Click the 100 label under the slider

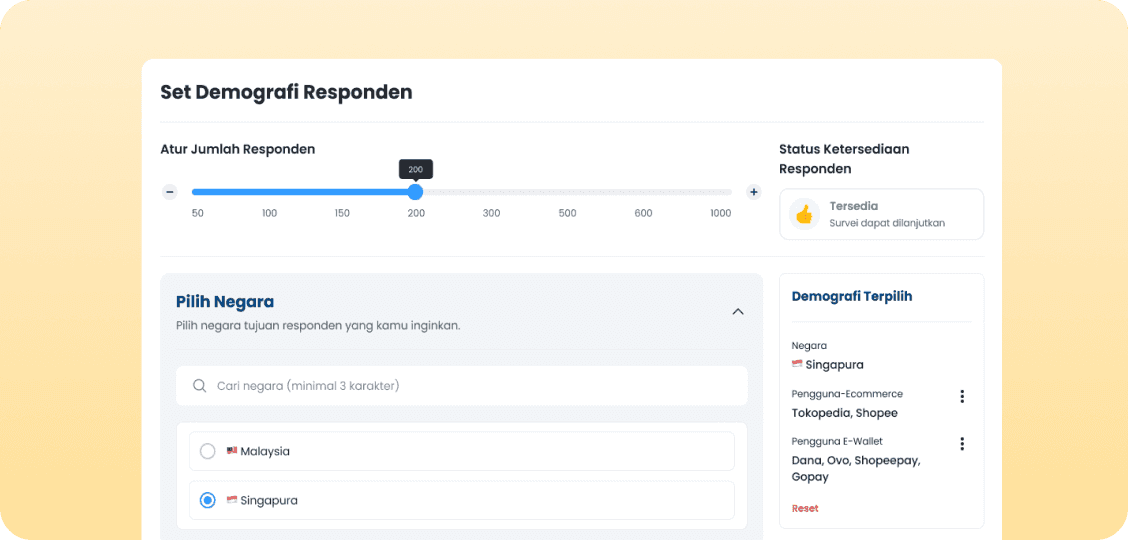[270, 214]
